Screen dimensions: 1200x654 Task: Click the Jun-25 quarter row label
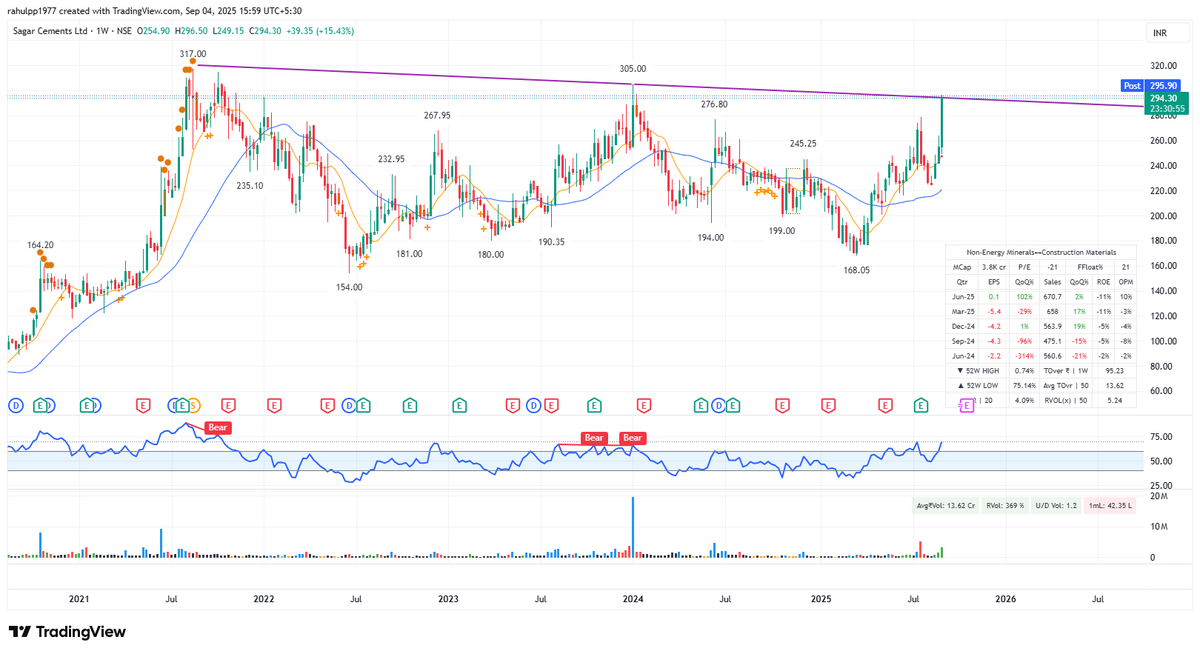961,297
